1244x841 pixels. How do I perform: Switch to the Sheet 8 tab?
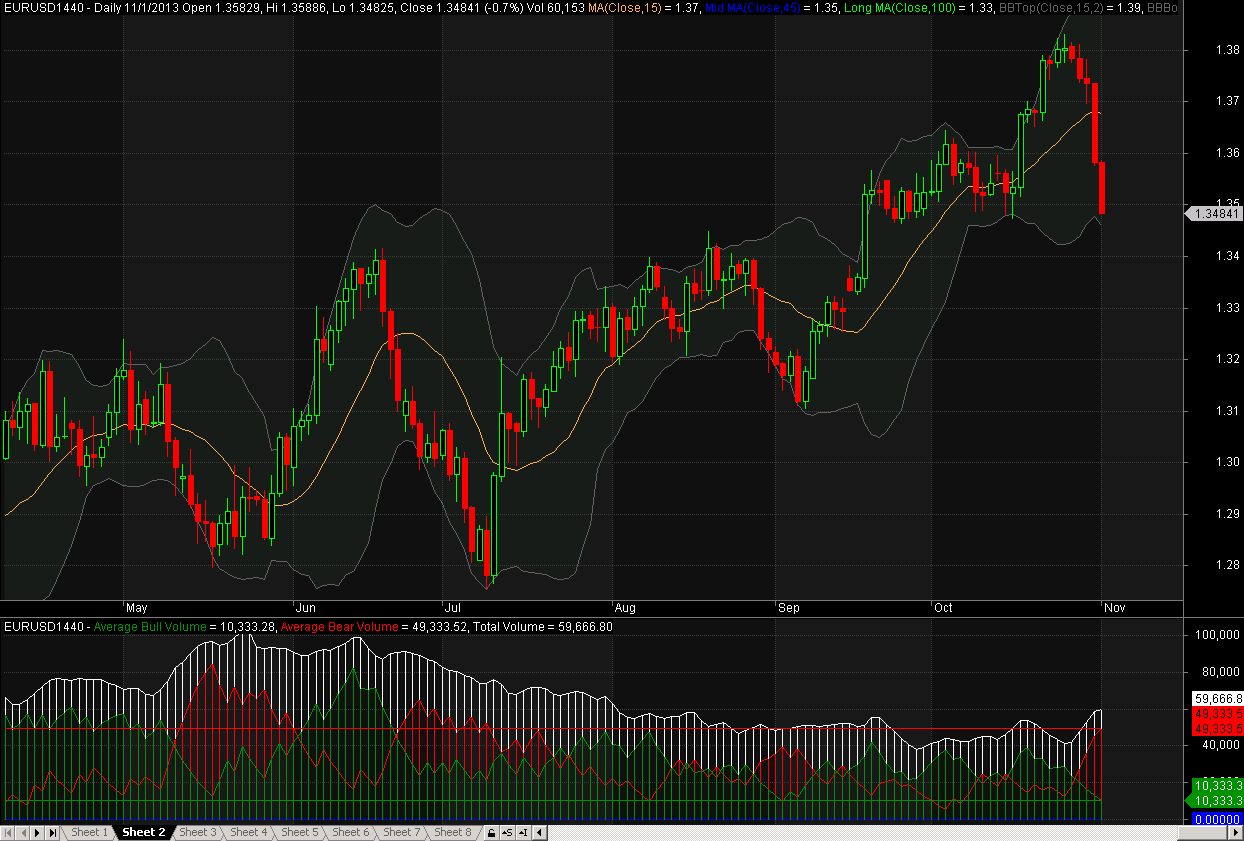pos(453,832)
